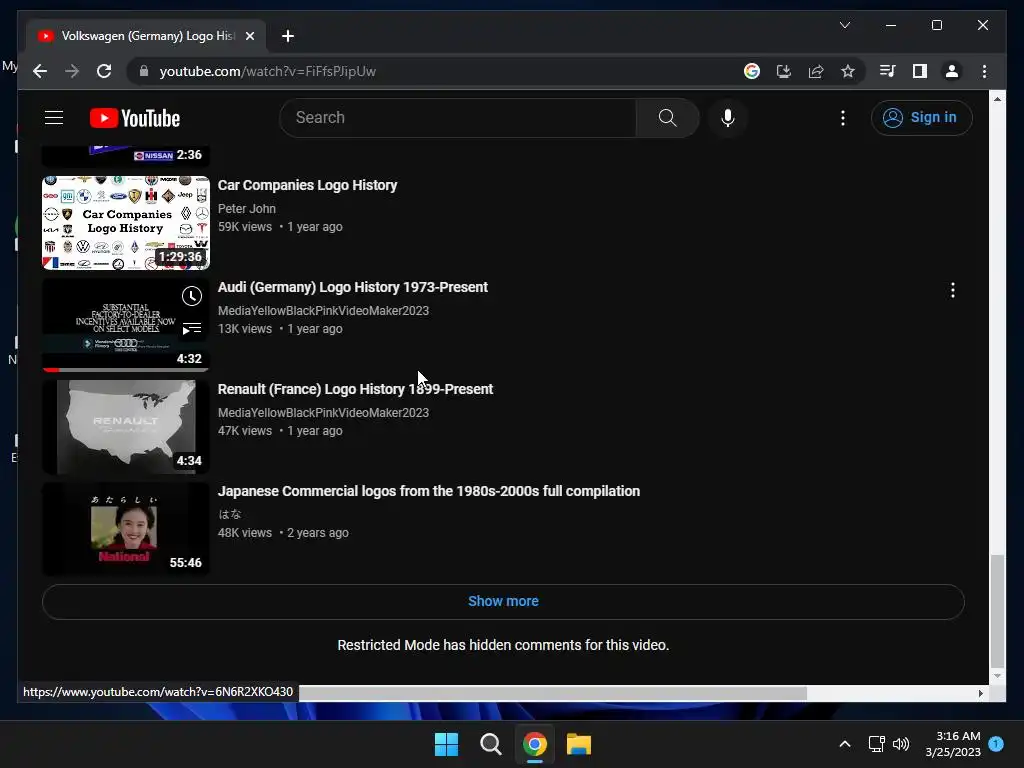Click the Nissan 2:36 video thumbnail
The image size is (1024, 768).
(125, 155)
